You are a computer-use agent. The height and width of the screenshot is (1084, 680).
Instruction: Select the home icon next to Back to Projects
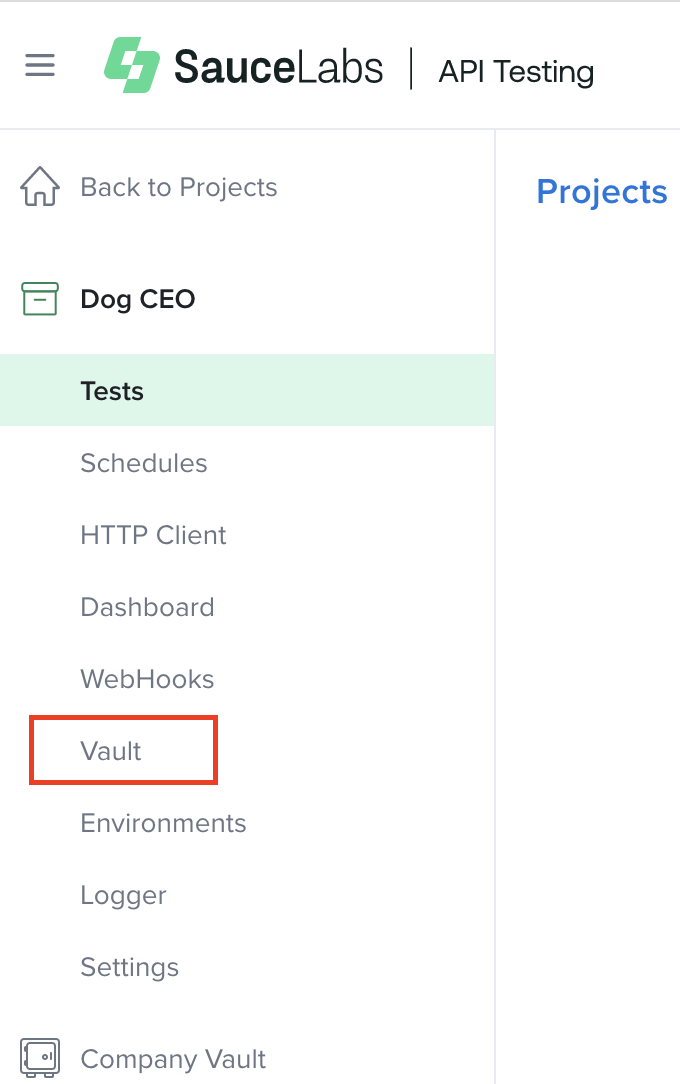(x=39, y=189)
